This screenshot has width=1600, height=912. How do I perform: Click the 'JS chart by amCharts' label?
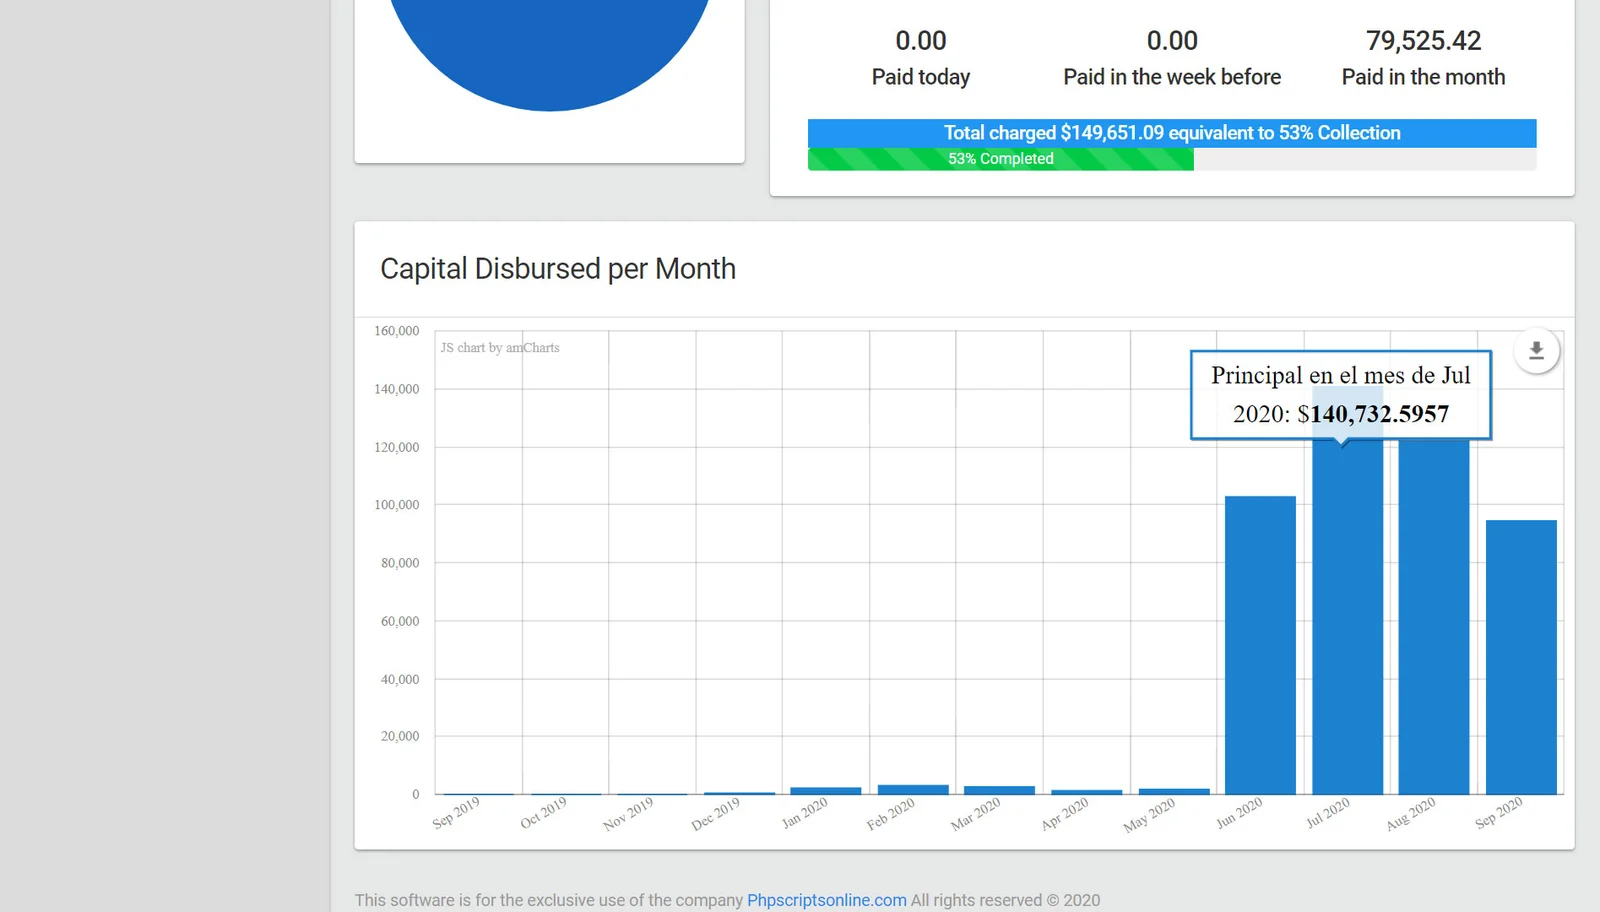click(x=500, y=348)
